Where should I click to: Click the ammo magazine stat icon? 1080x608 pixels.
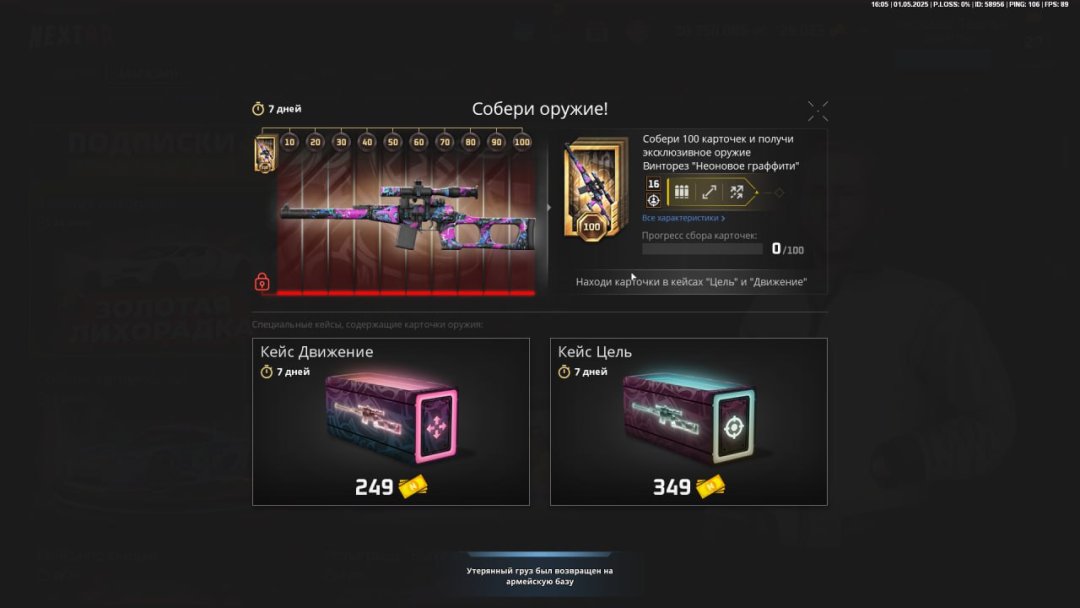coord(681,192)
